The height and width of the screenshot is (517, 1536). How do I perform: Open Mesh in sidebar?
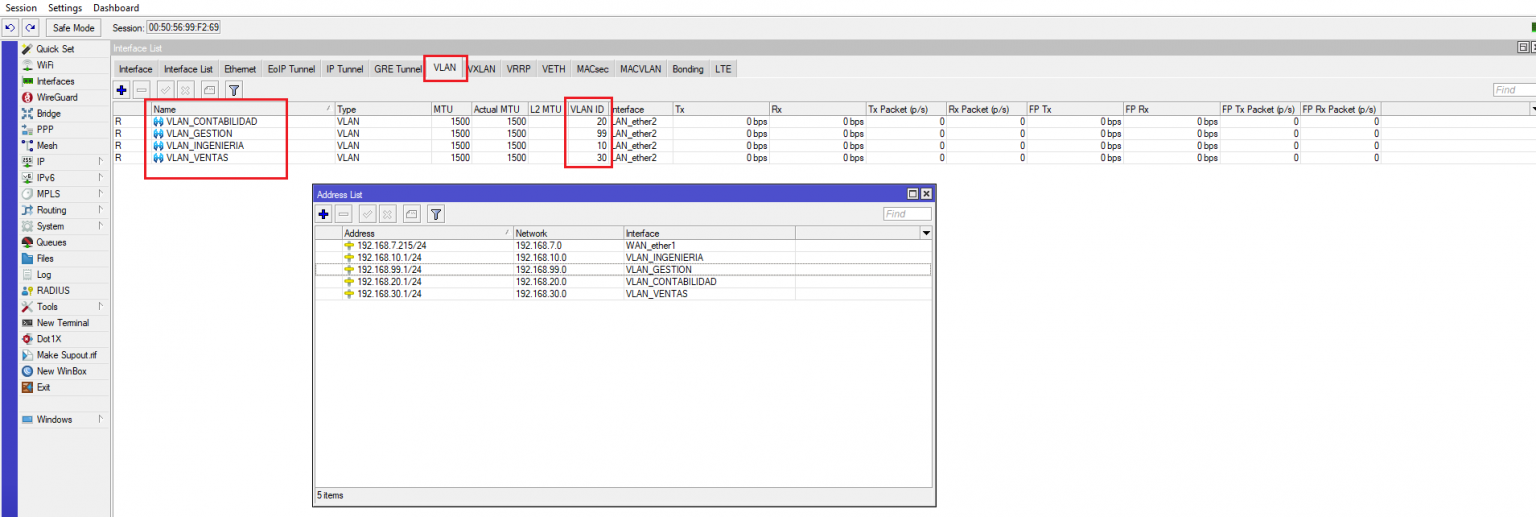click(47, 145)
